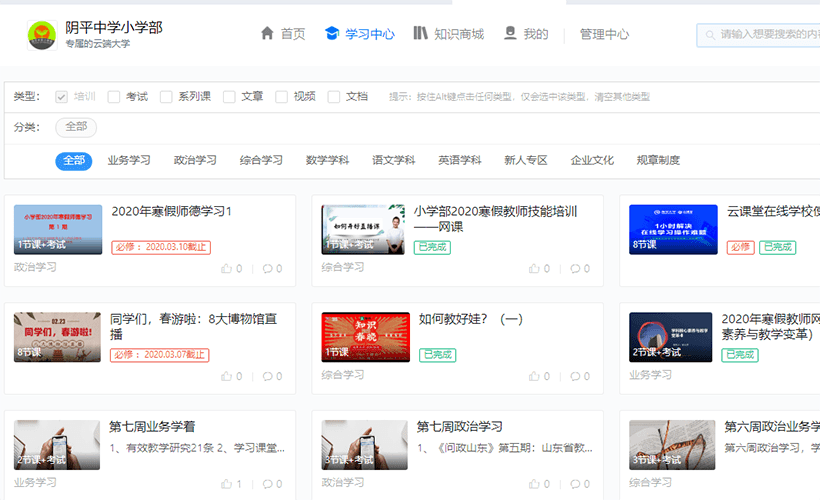Open thumbnail of 第七周政治学习 course
The image size is (820, 500).
(x=365, y=445)
